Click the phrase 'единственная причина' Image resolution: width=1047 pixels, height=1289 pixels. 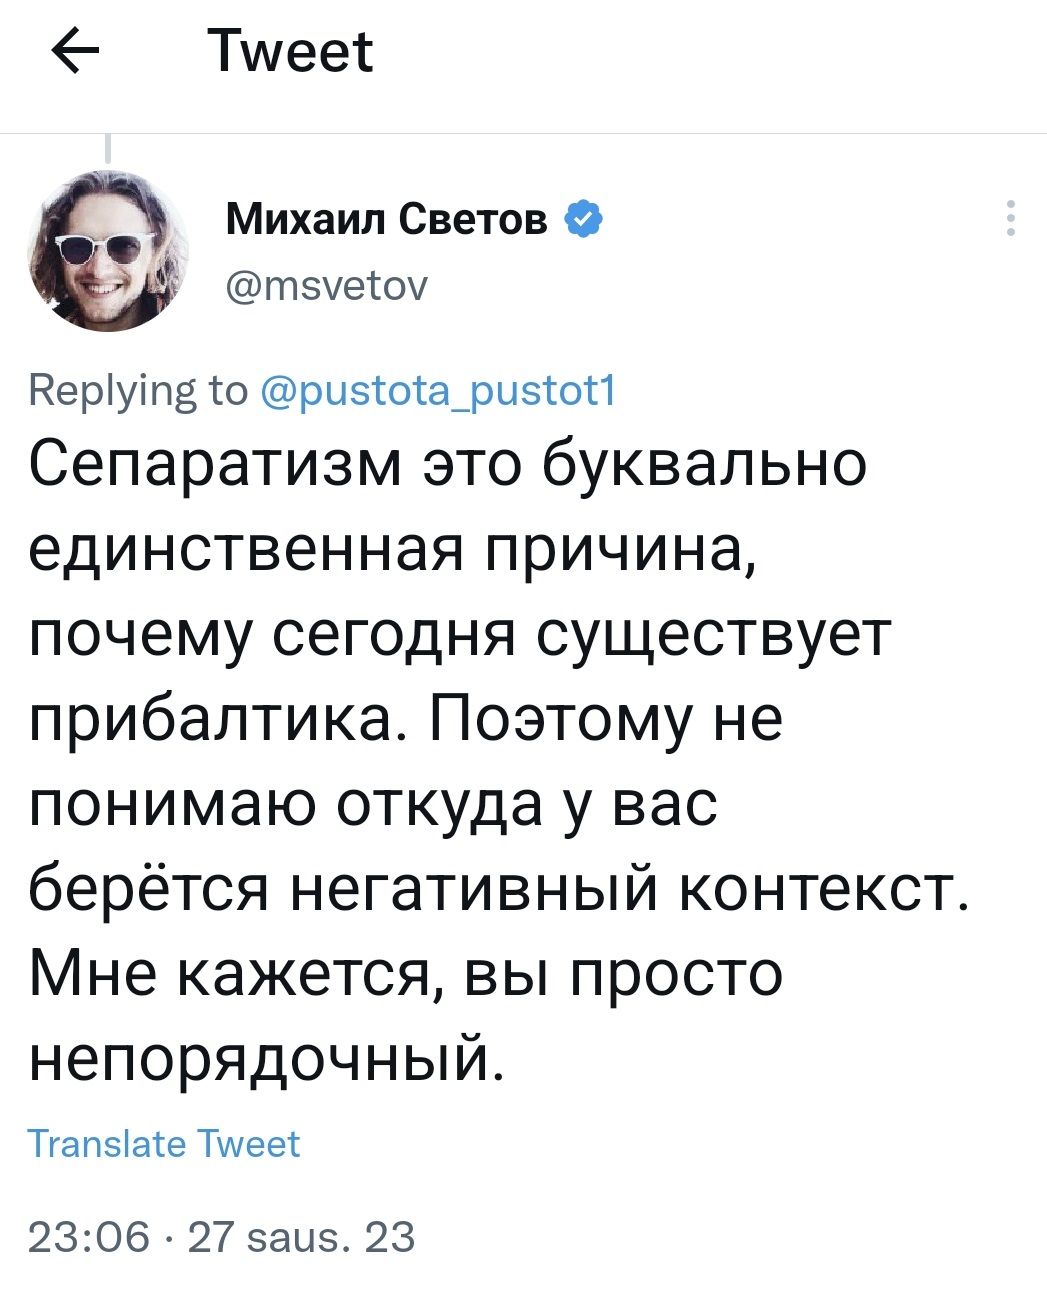click(x=390, y=549)
